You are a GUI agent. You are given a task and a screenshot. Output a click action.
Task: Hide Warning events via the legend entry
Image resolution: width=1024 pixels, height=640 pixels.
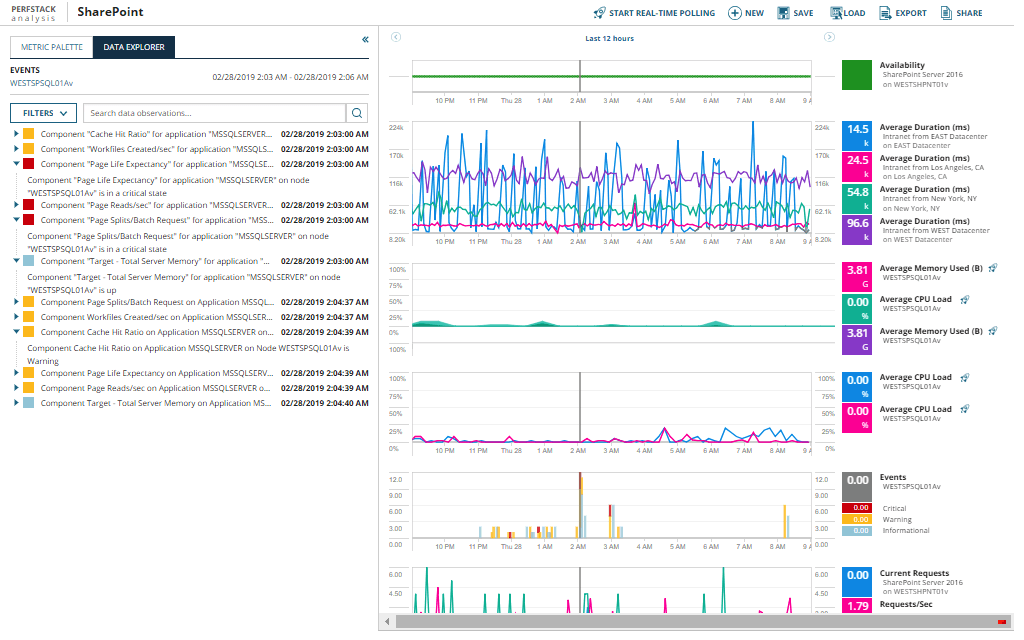(x=893, y=519)
